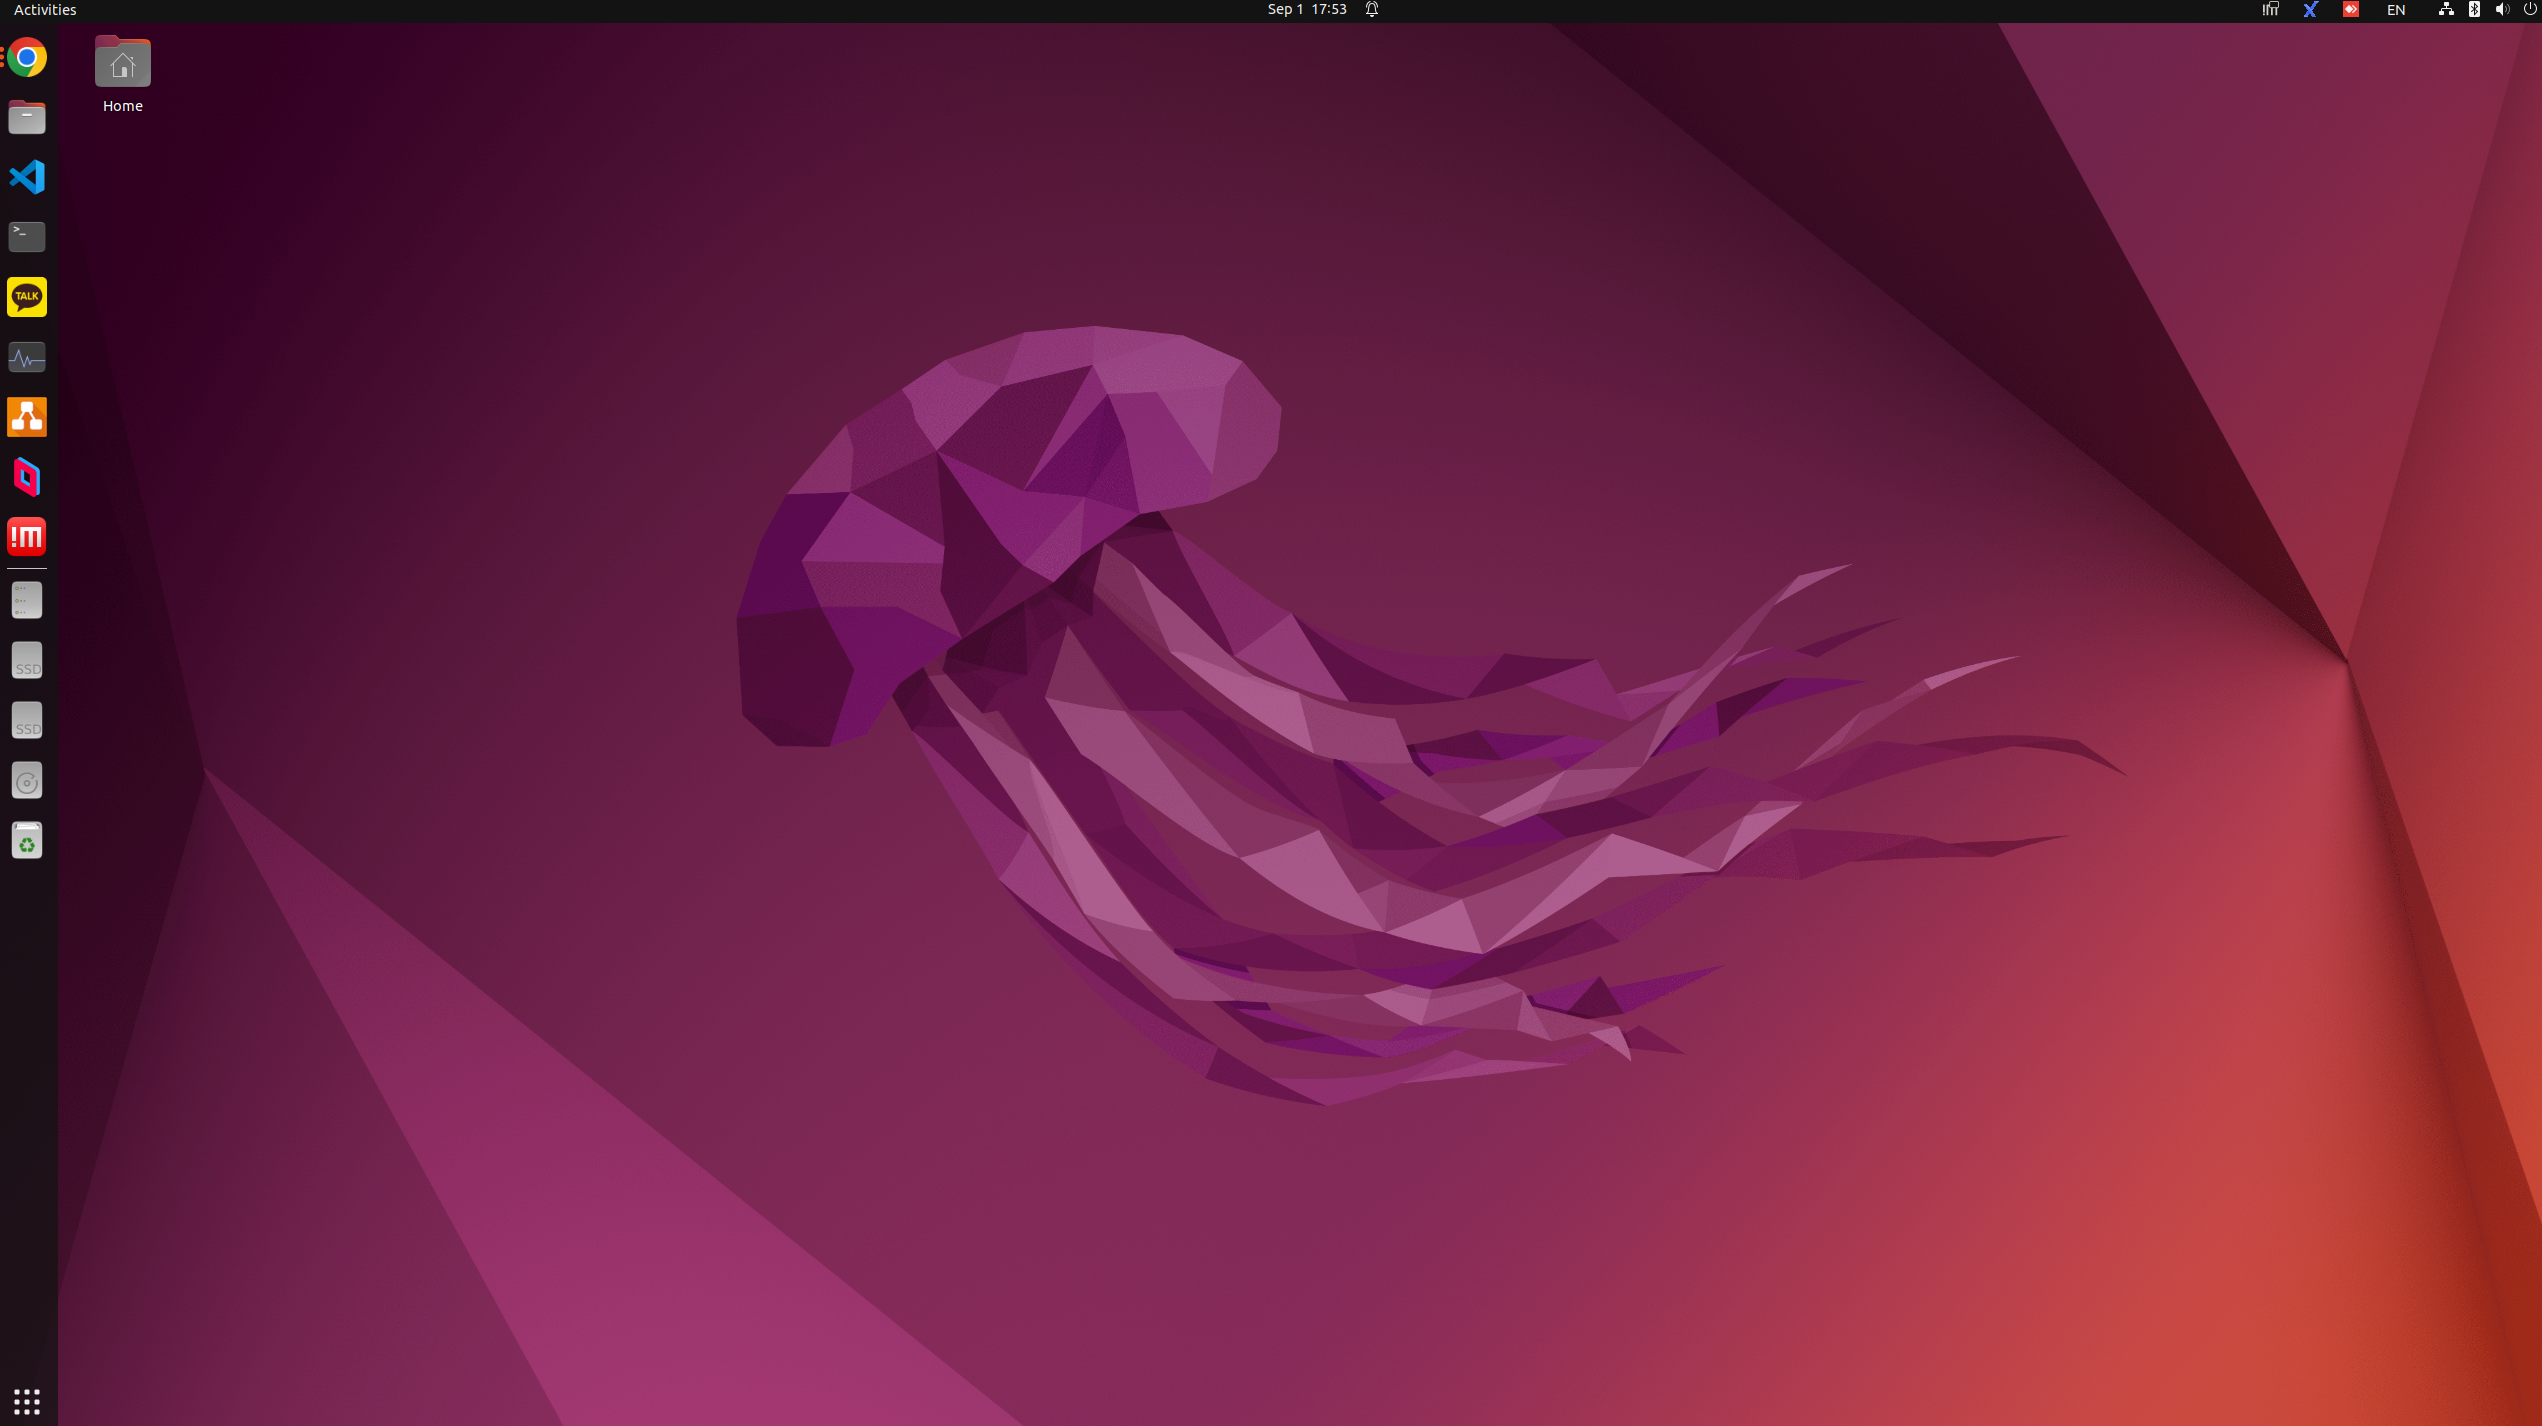The width and height of the screenshot is (2542, 1426).
Task: Open the Files manager dock icon
Action: point(27,118)
